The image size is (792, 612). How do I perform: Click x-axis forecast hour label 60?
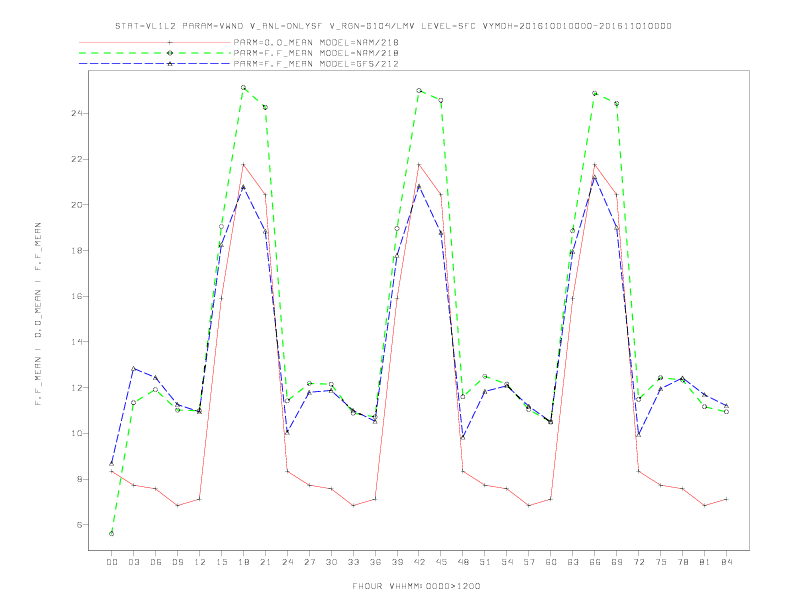551,562
